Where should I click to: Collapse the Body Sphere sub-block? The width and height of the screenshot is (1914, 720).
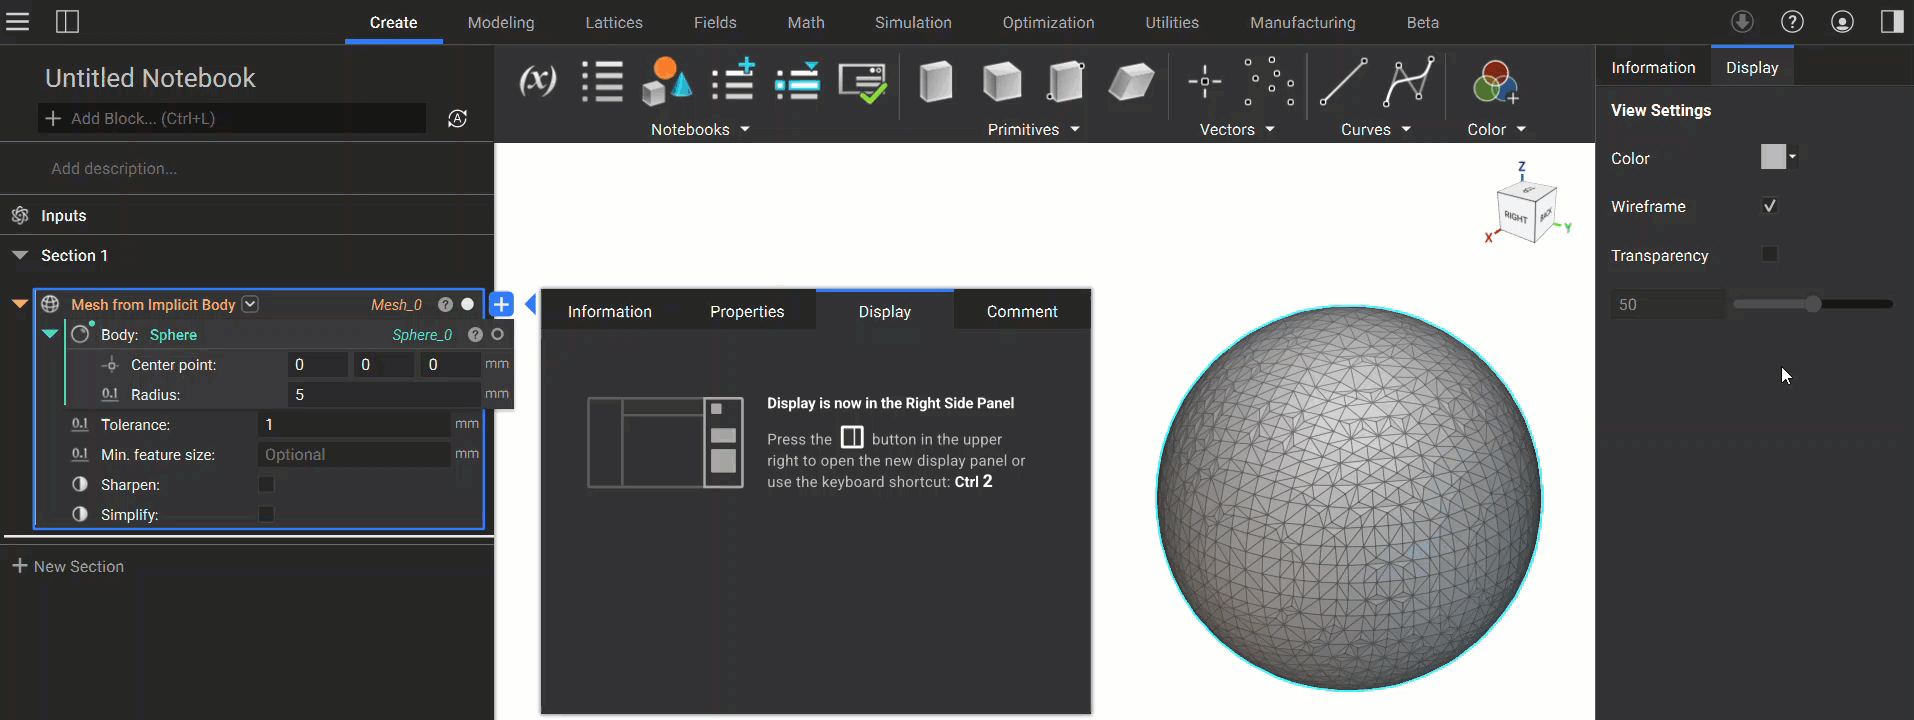50,334
